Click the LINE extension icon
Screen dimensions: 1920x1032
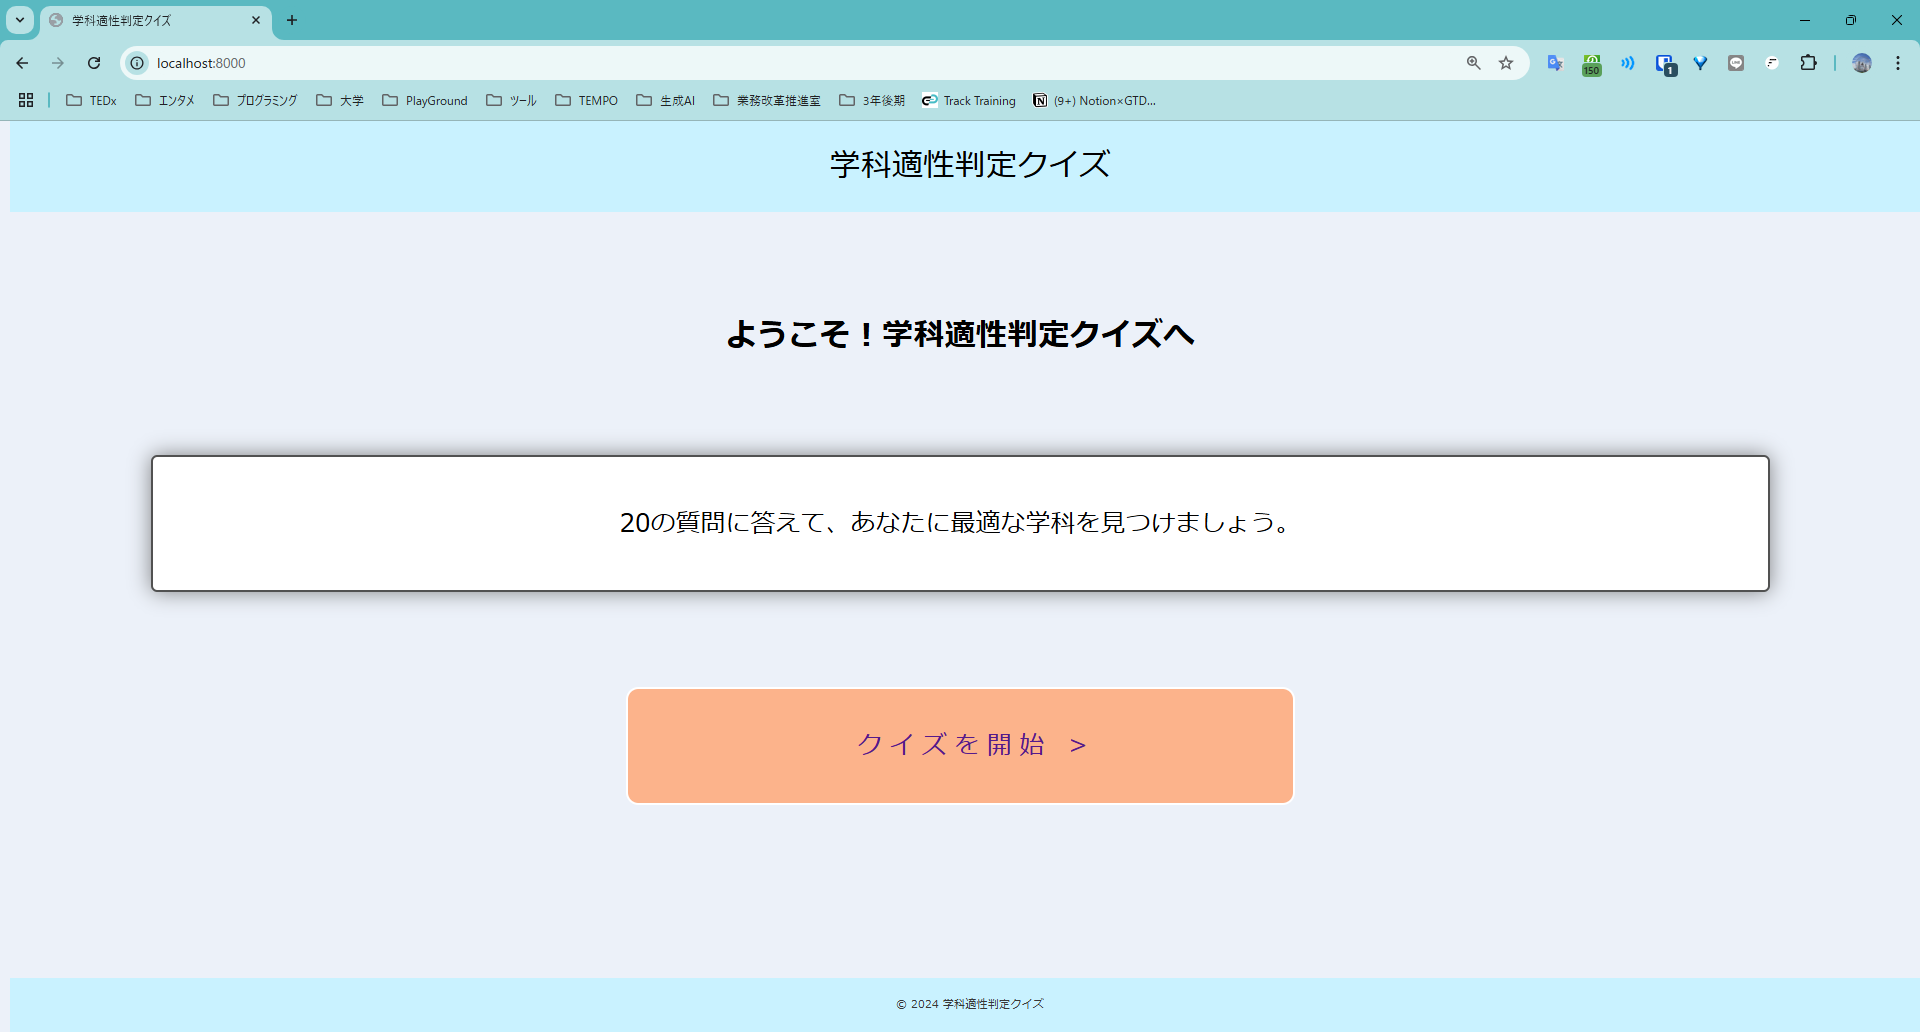pos(1736,63)
